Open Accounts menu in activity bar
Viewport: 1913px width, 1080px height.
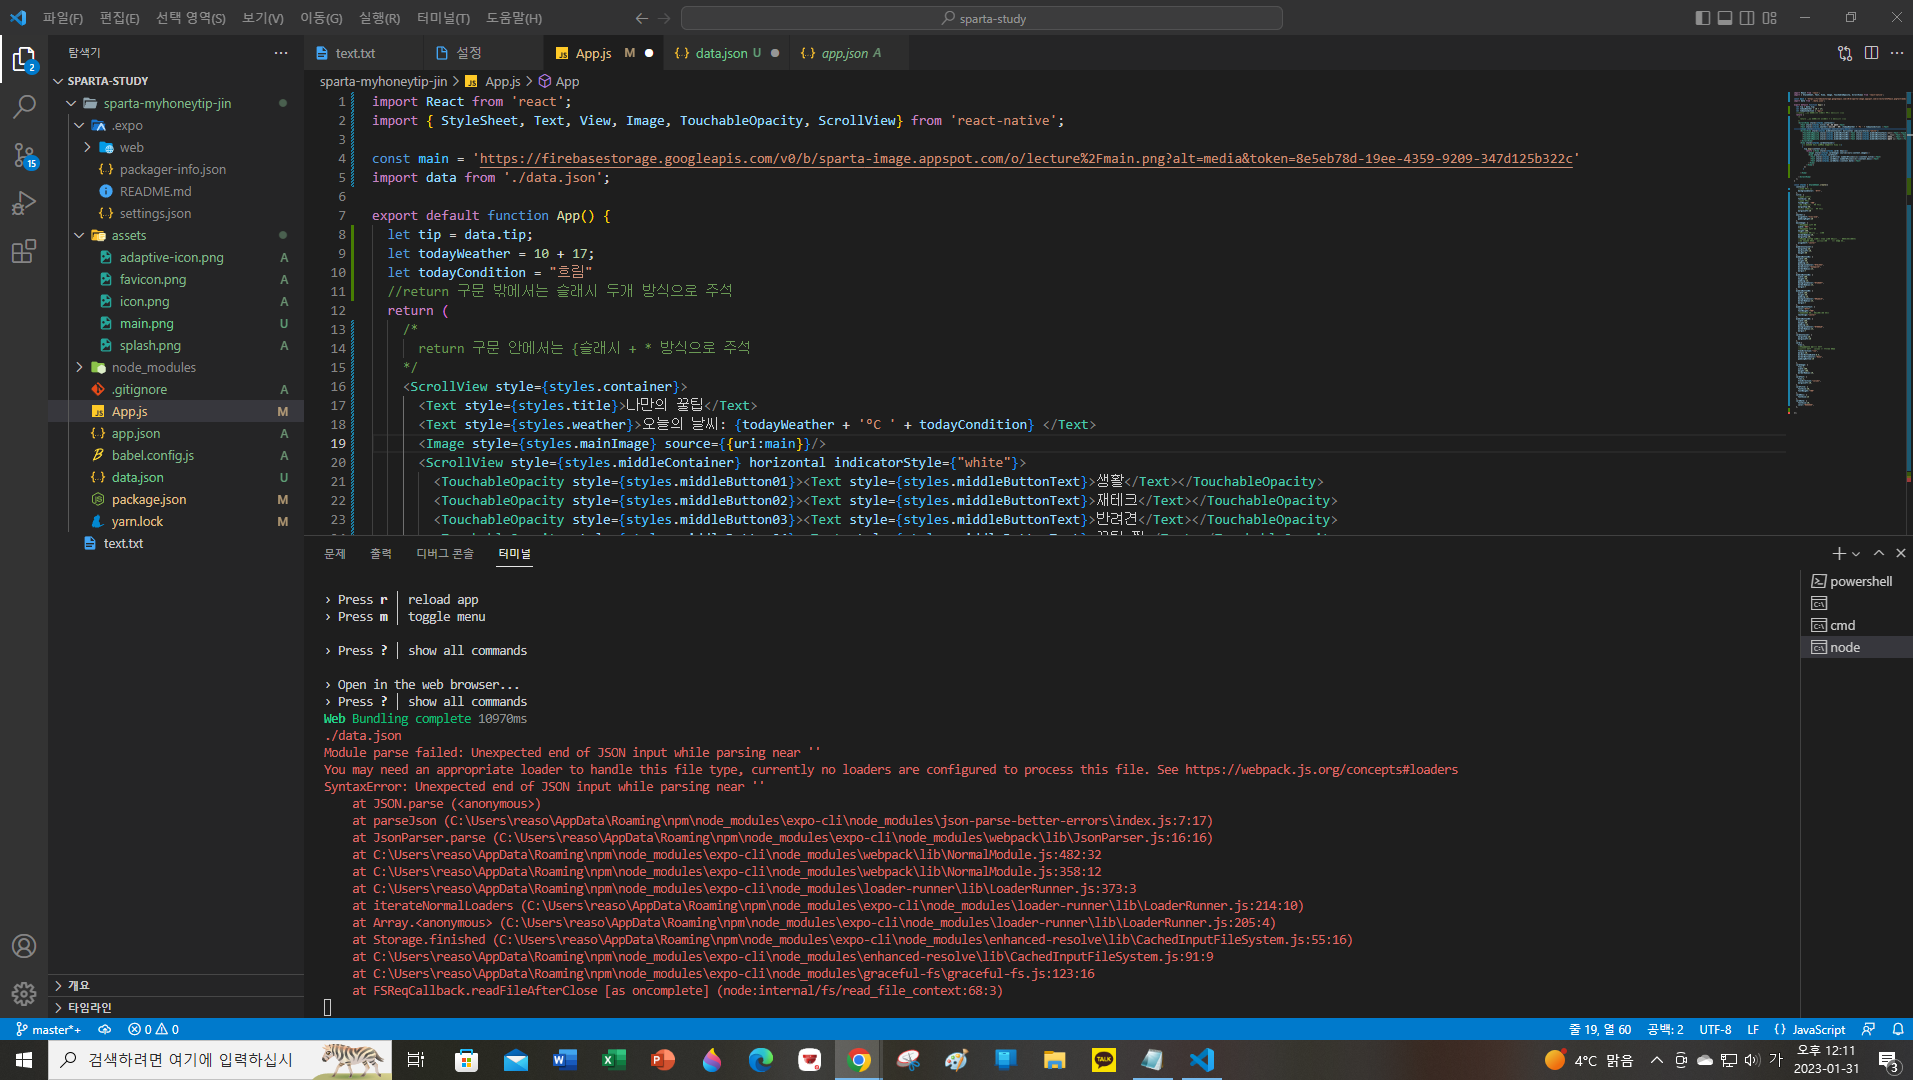pos(24,946)
